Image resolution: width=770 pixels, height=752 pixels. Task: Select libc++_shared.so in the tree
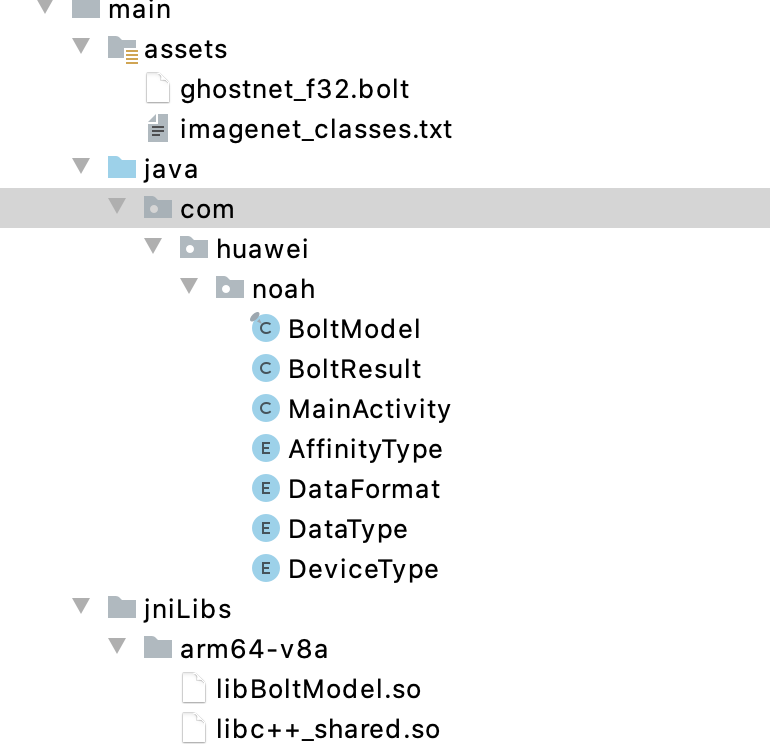pos(327,729)
